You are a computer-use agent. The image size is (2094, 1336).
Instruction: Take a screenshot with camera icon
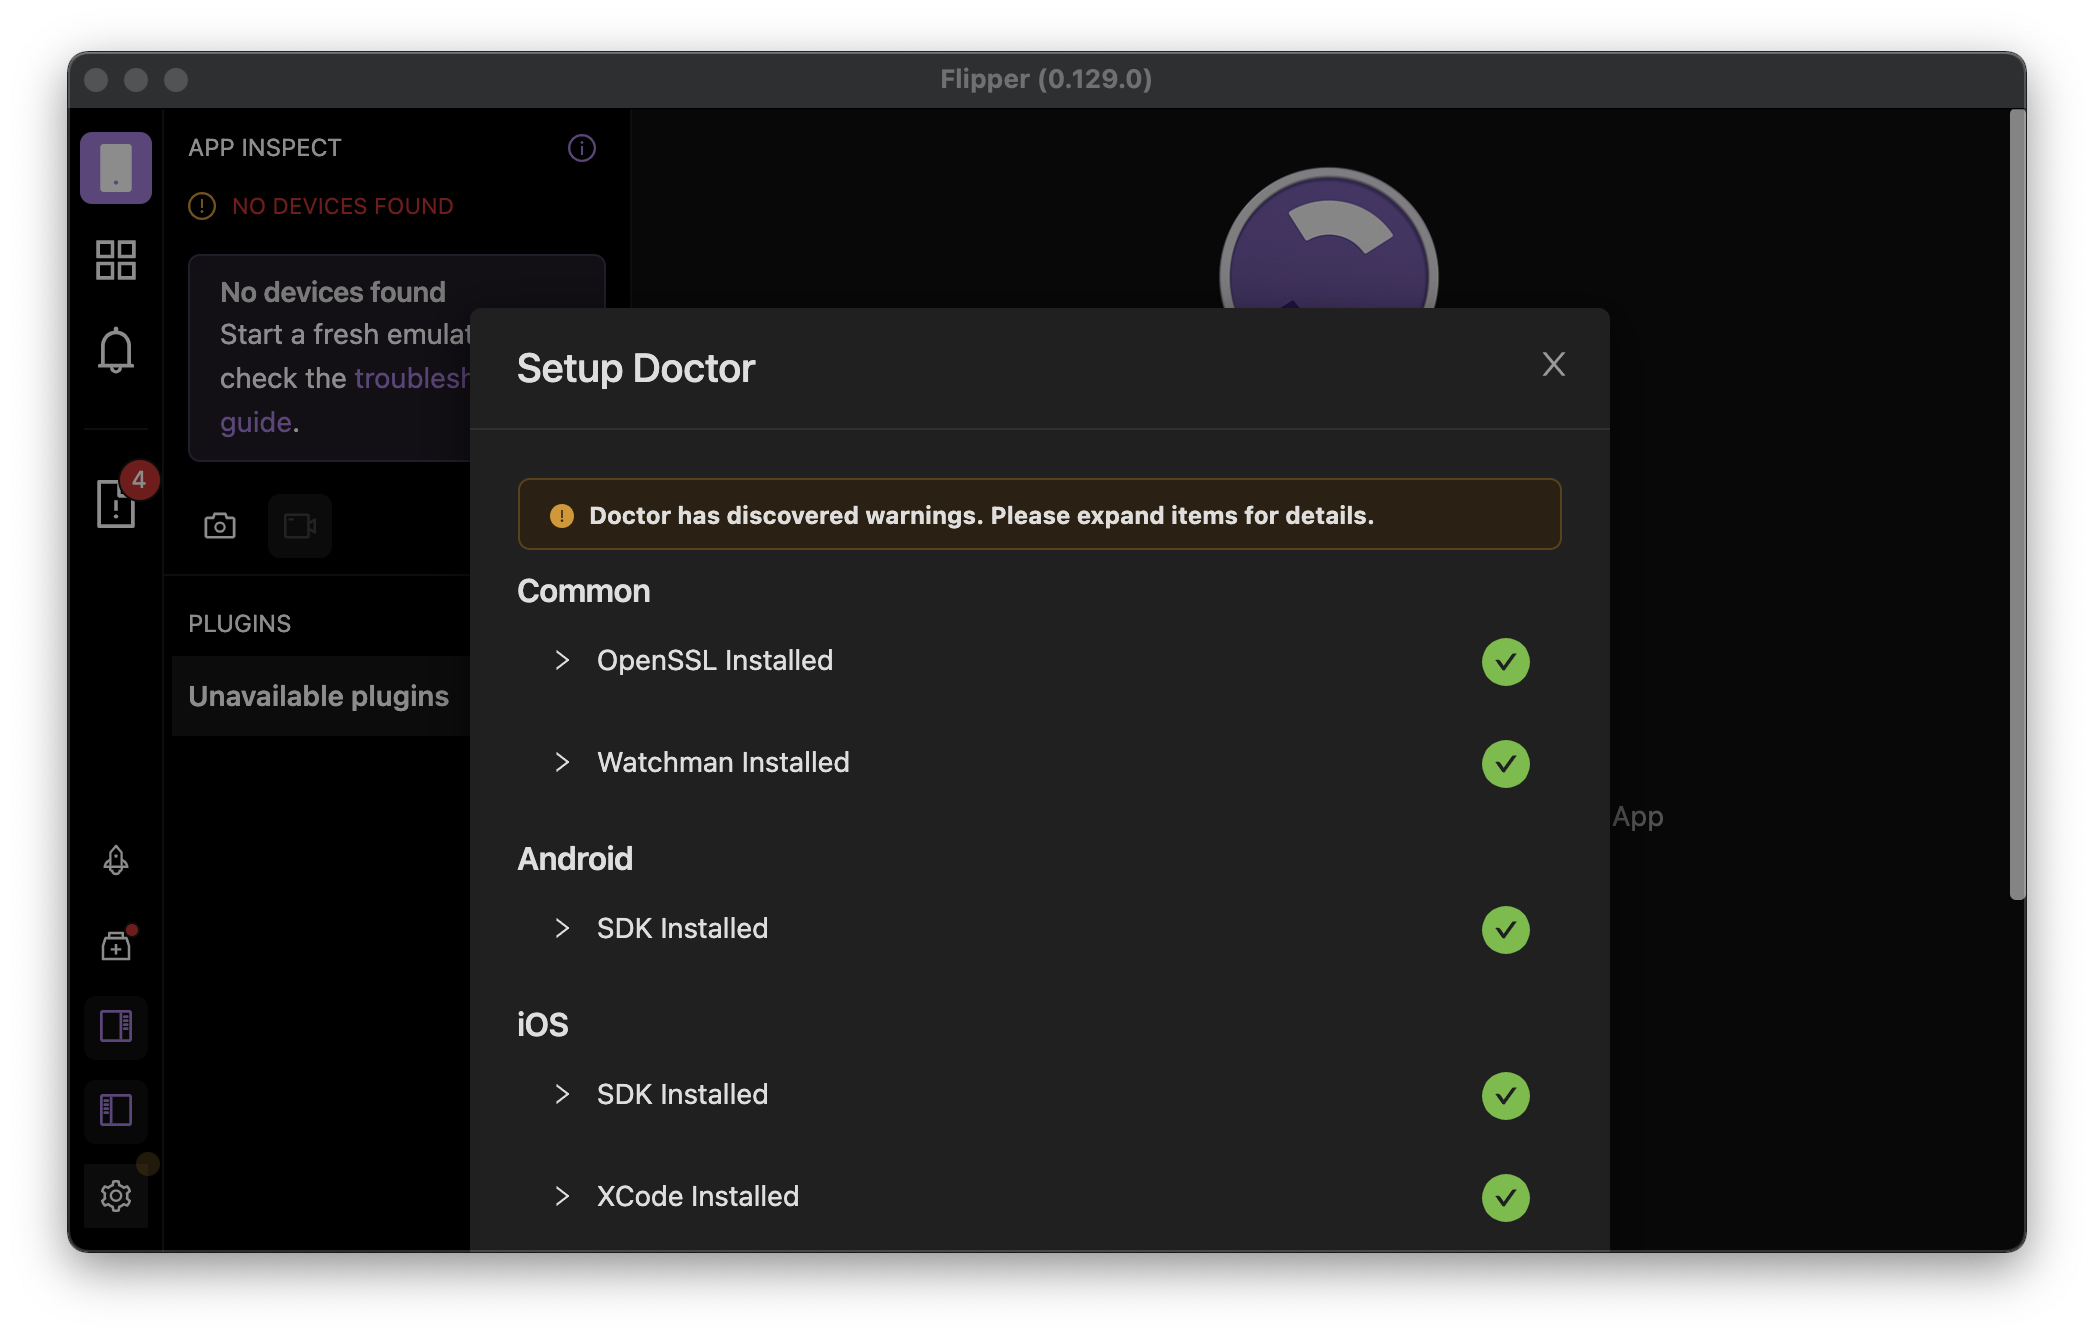(220, 526)
